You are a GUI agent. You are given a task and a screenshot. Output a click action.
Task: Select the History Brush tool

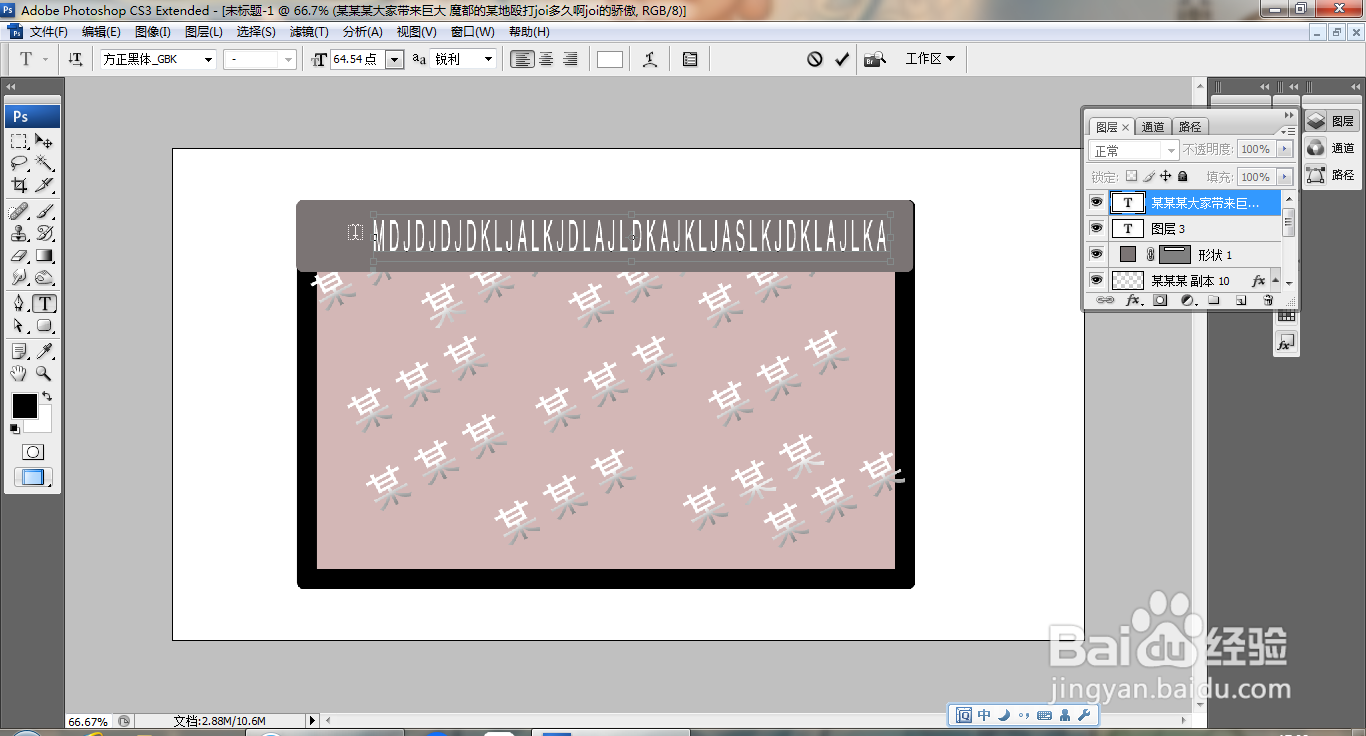tap(44, 234)
